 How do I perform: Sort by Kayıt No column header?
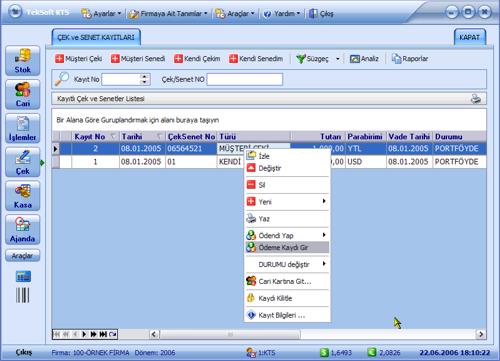[95, 137]
